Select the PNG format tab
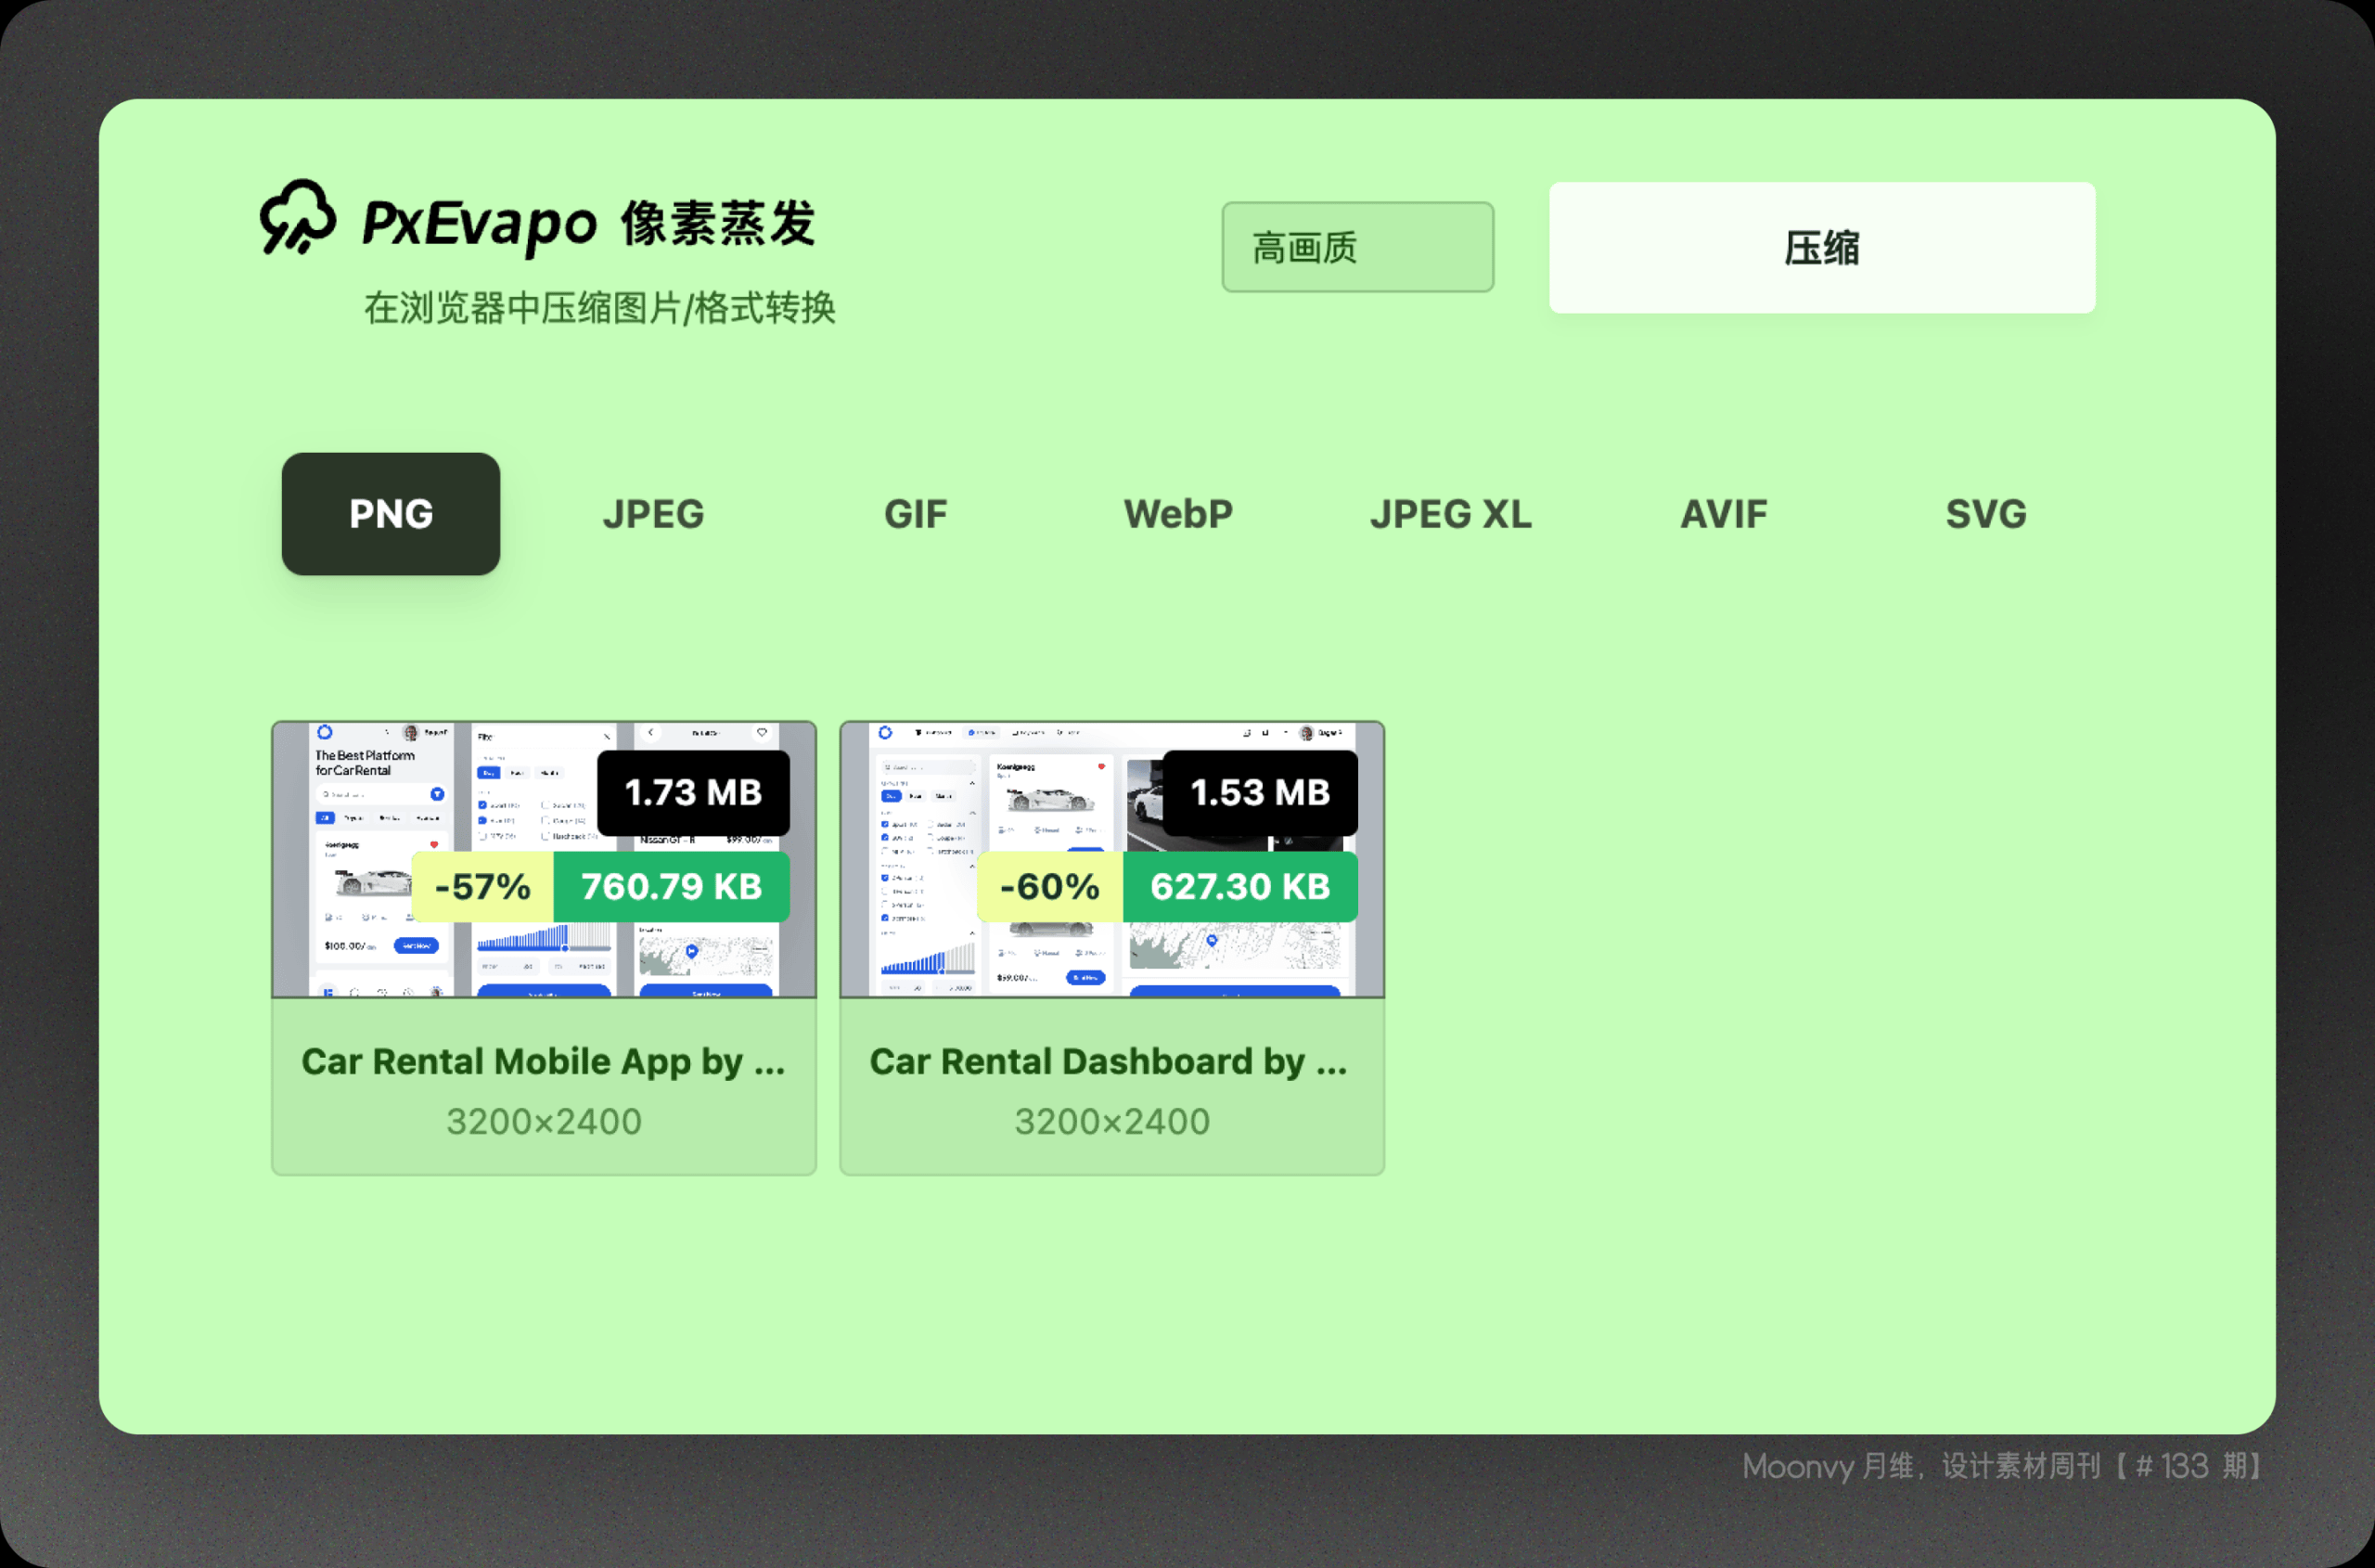Screen dimensions: 2375x1568 [x=390, y=513]
